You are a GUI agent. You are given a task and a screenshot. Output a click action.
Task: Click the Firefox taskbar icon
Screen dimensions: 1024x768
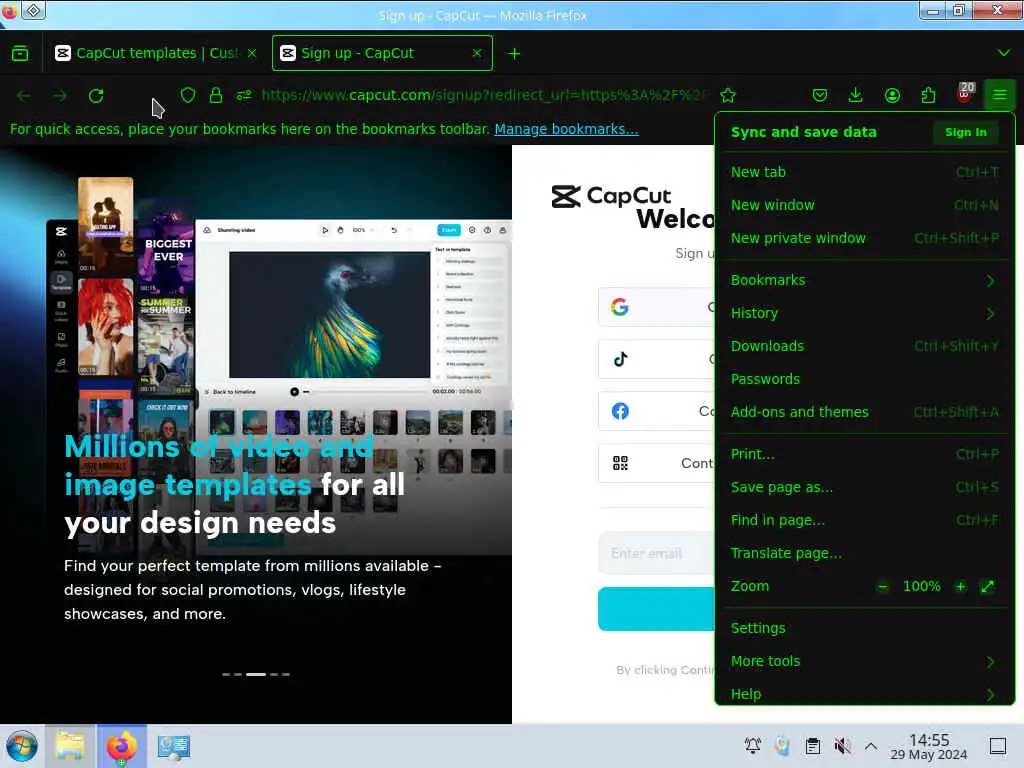pyautogui.click(x=121, y=746)
